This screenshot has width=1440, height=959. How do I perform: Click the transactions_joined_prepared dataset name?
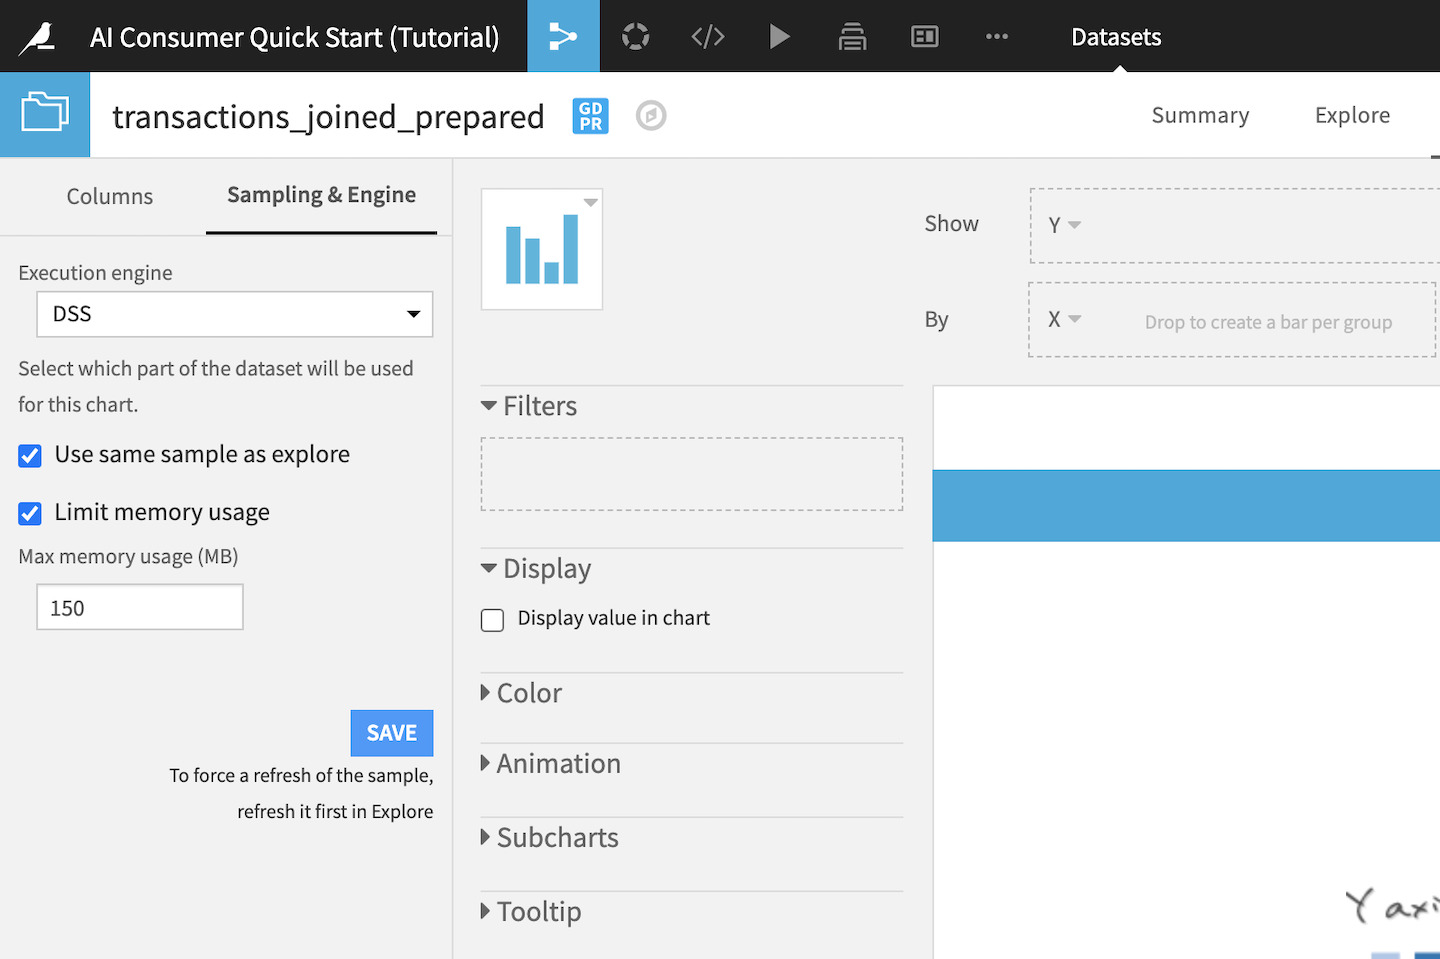[328, 117]
